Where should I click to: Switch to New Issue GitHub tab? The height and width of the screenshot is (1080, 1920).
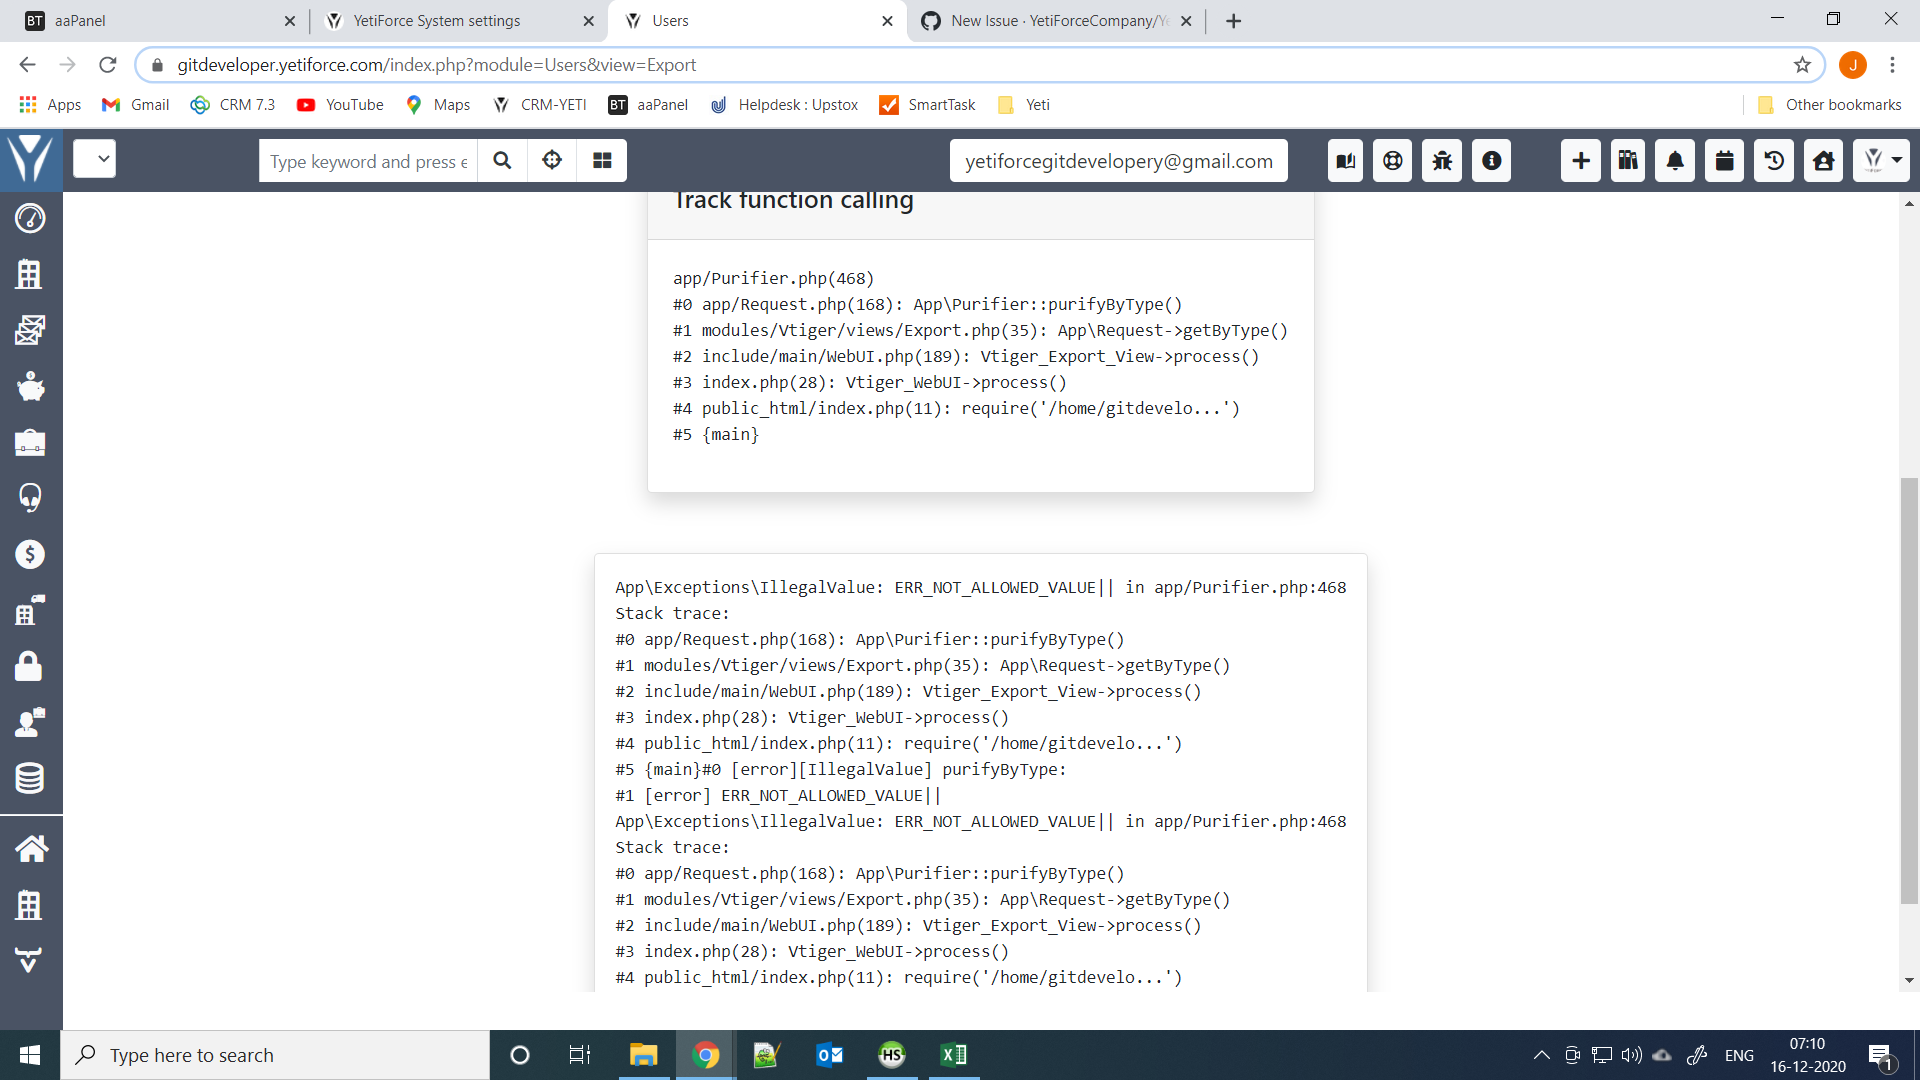1055,21
